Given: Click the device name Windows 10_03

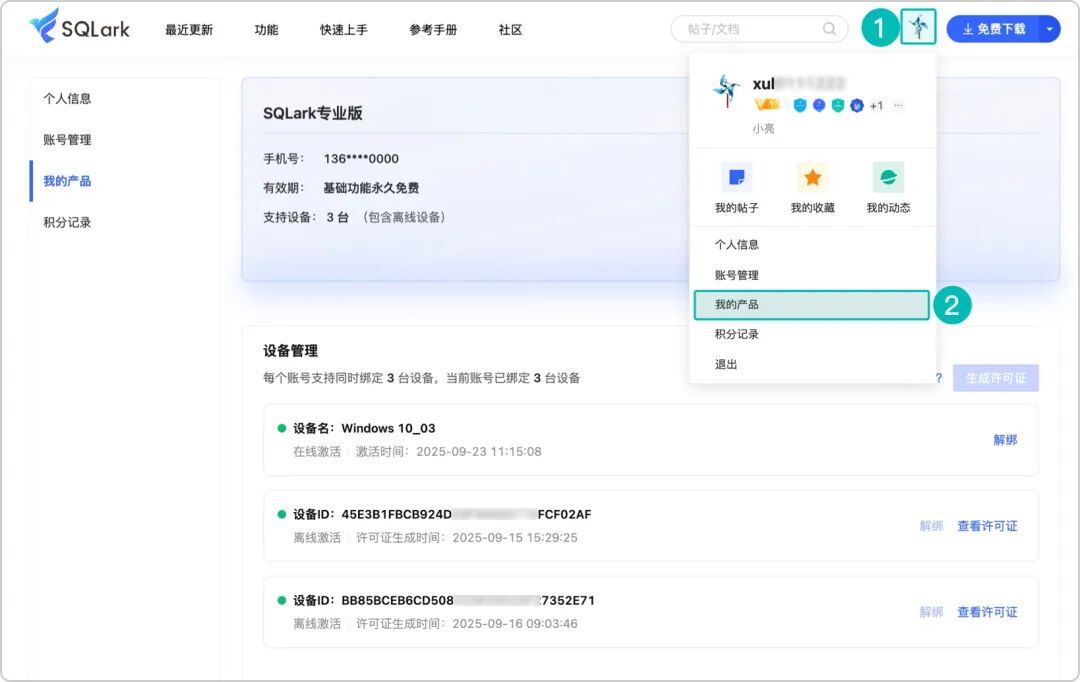Looking at the screenshot, I should [388, 428].
